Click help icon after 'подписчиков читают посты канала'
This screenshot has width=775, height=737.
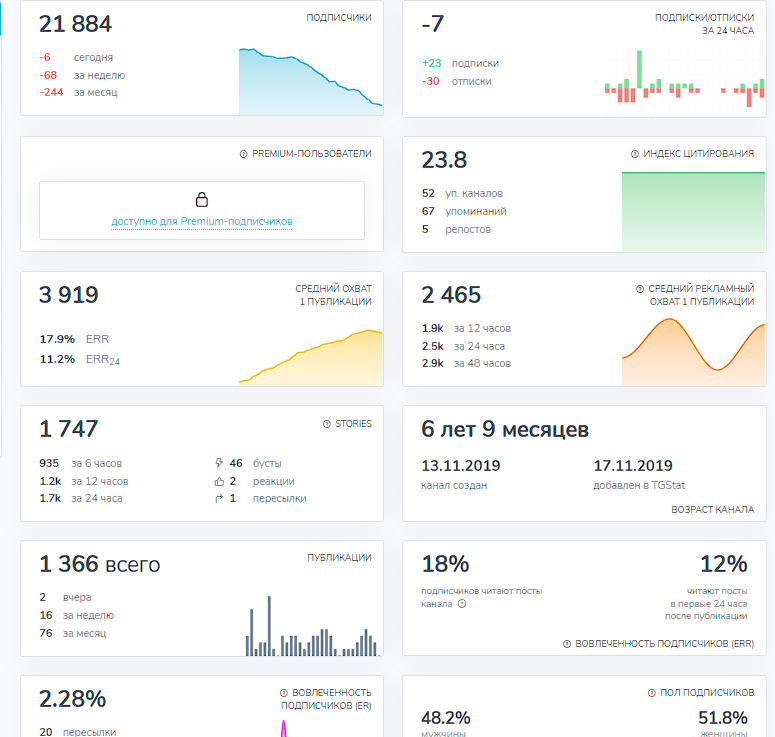[462, 604]
